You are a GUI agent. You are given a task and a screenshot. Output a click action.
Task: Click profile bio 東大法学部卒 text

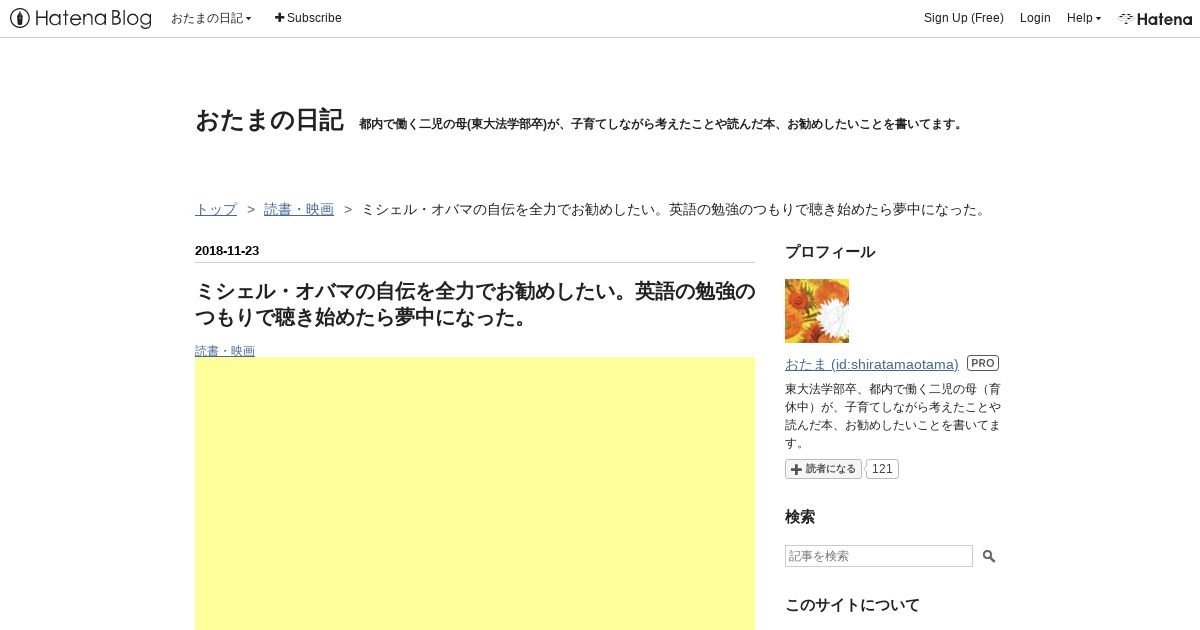tap(893, 415)
